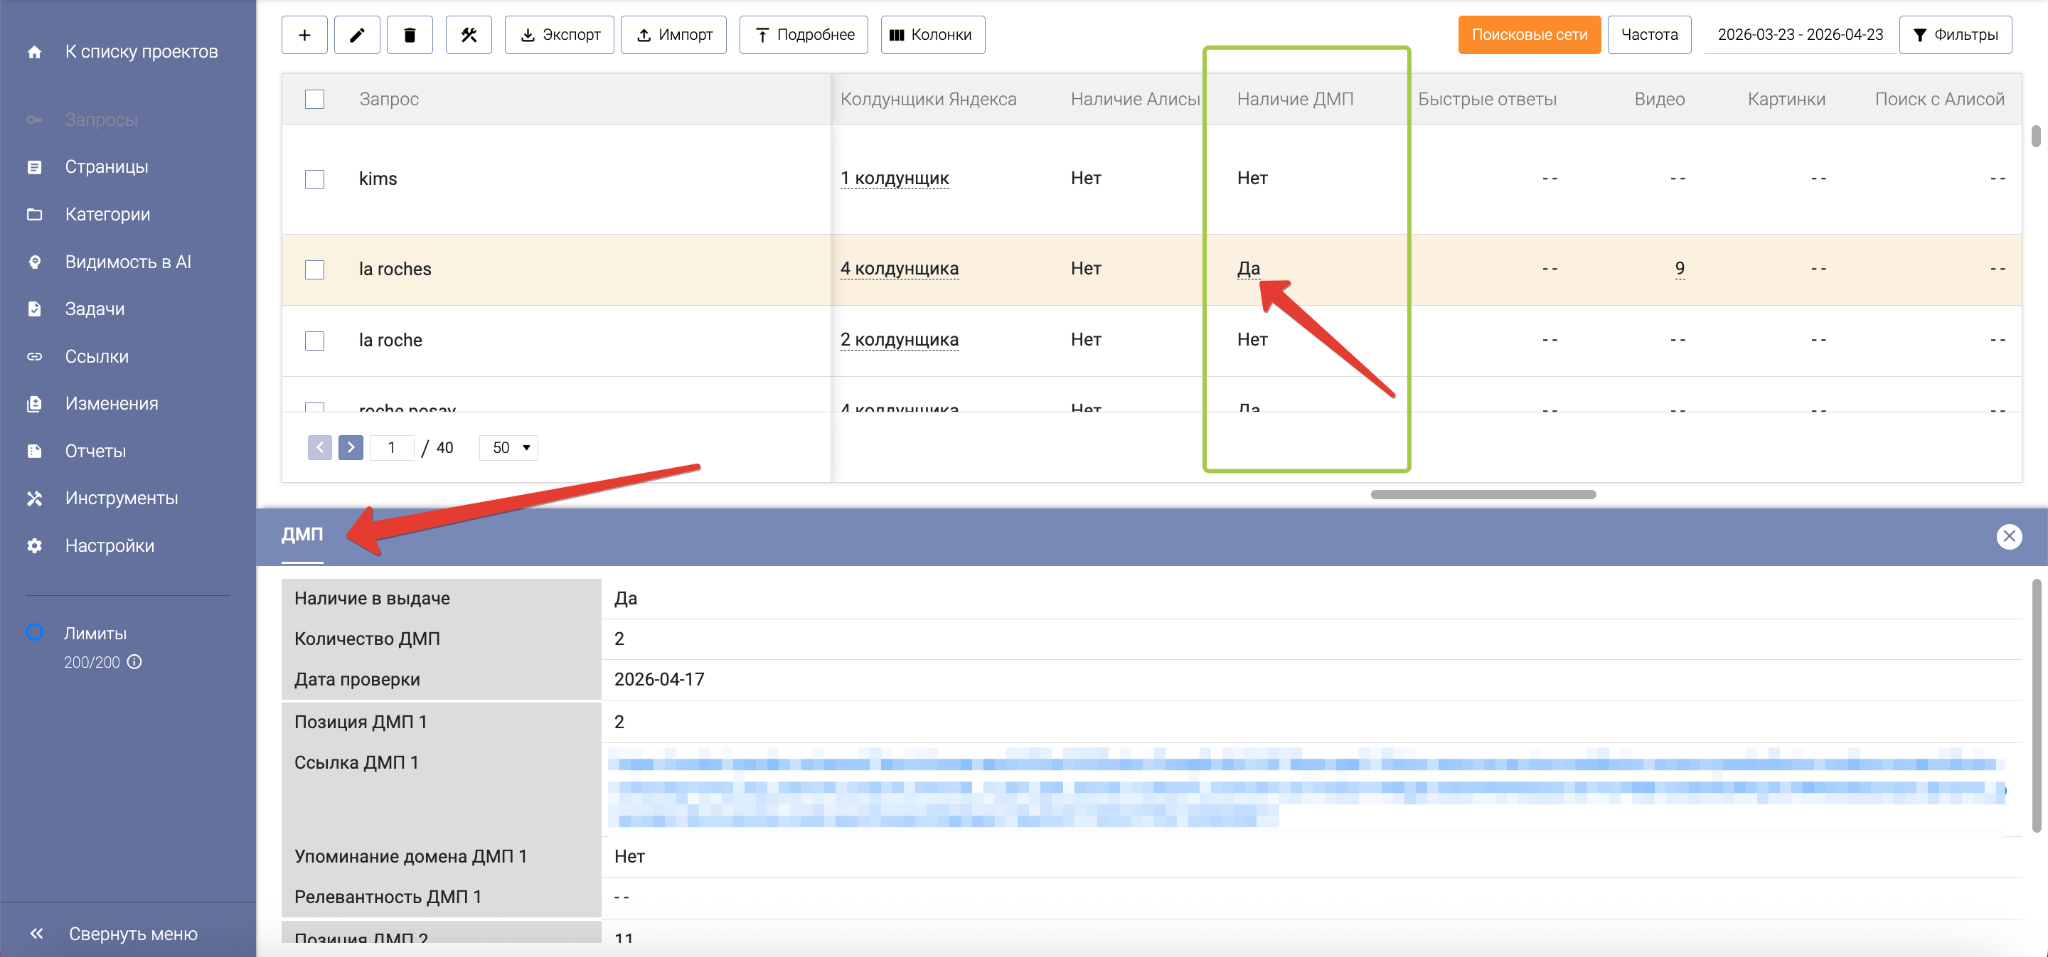Click the tools icon in toolbar

coord(468,35)
